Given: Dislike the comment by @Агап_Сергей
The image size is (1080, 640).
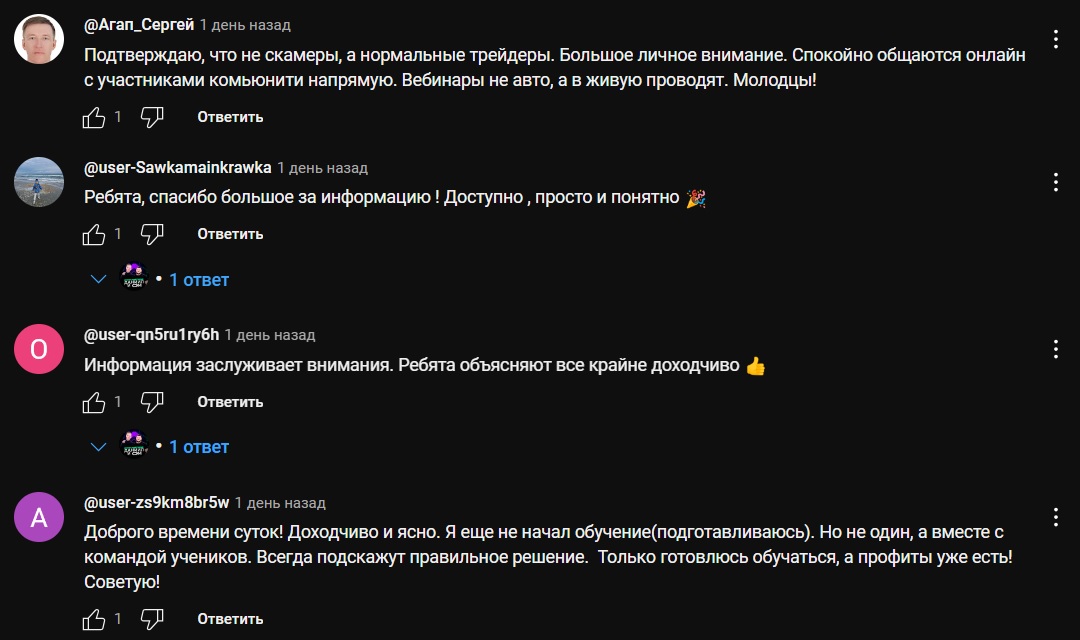Looking at the screenshot, I should click(152, 117).
